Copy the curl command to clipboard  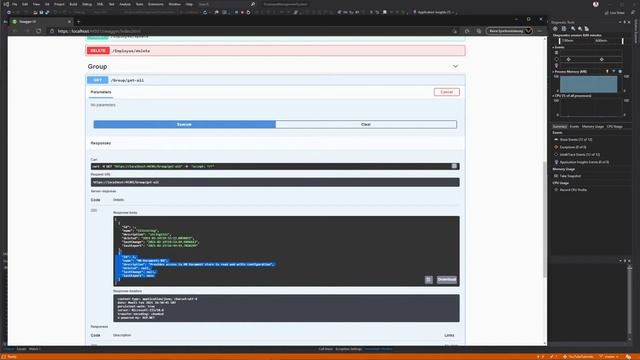(454, 166)
